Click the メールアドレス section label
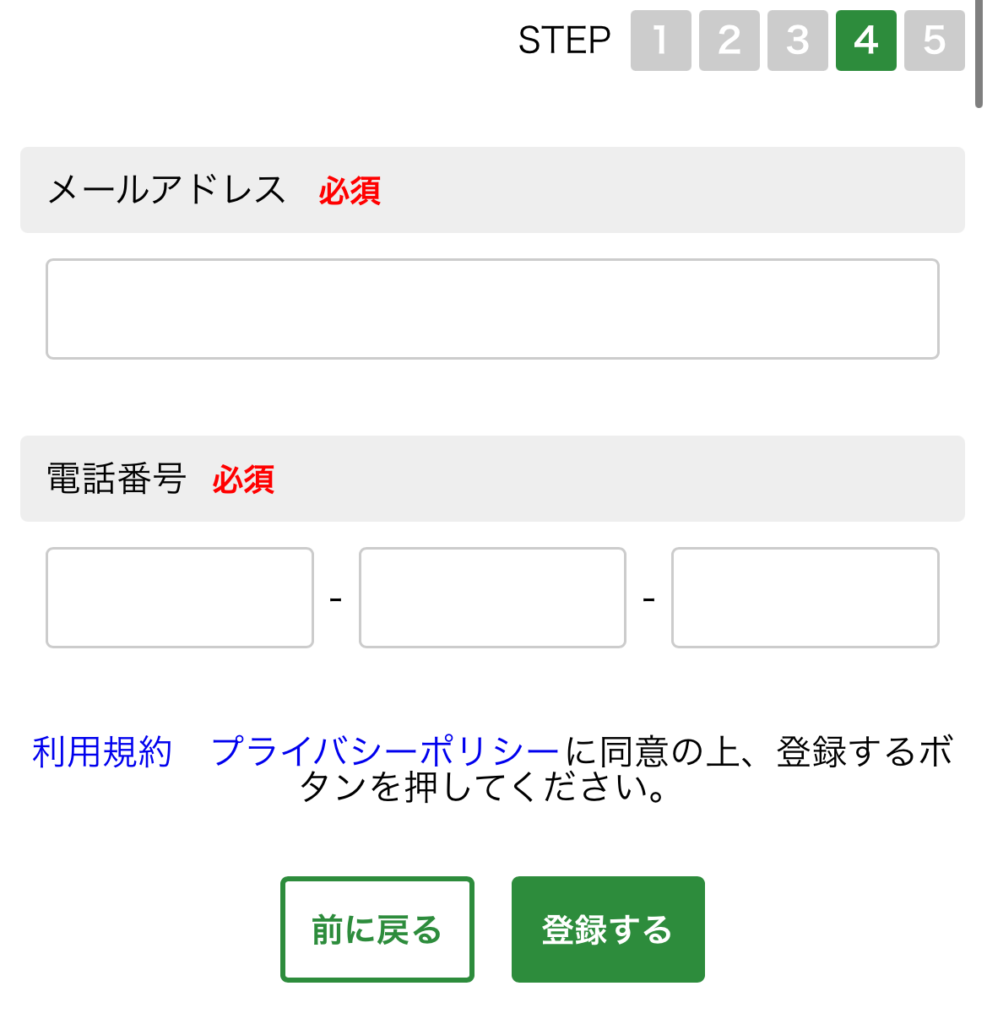987x1024 pixels. 167,190
